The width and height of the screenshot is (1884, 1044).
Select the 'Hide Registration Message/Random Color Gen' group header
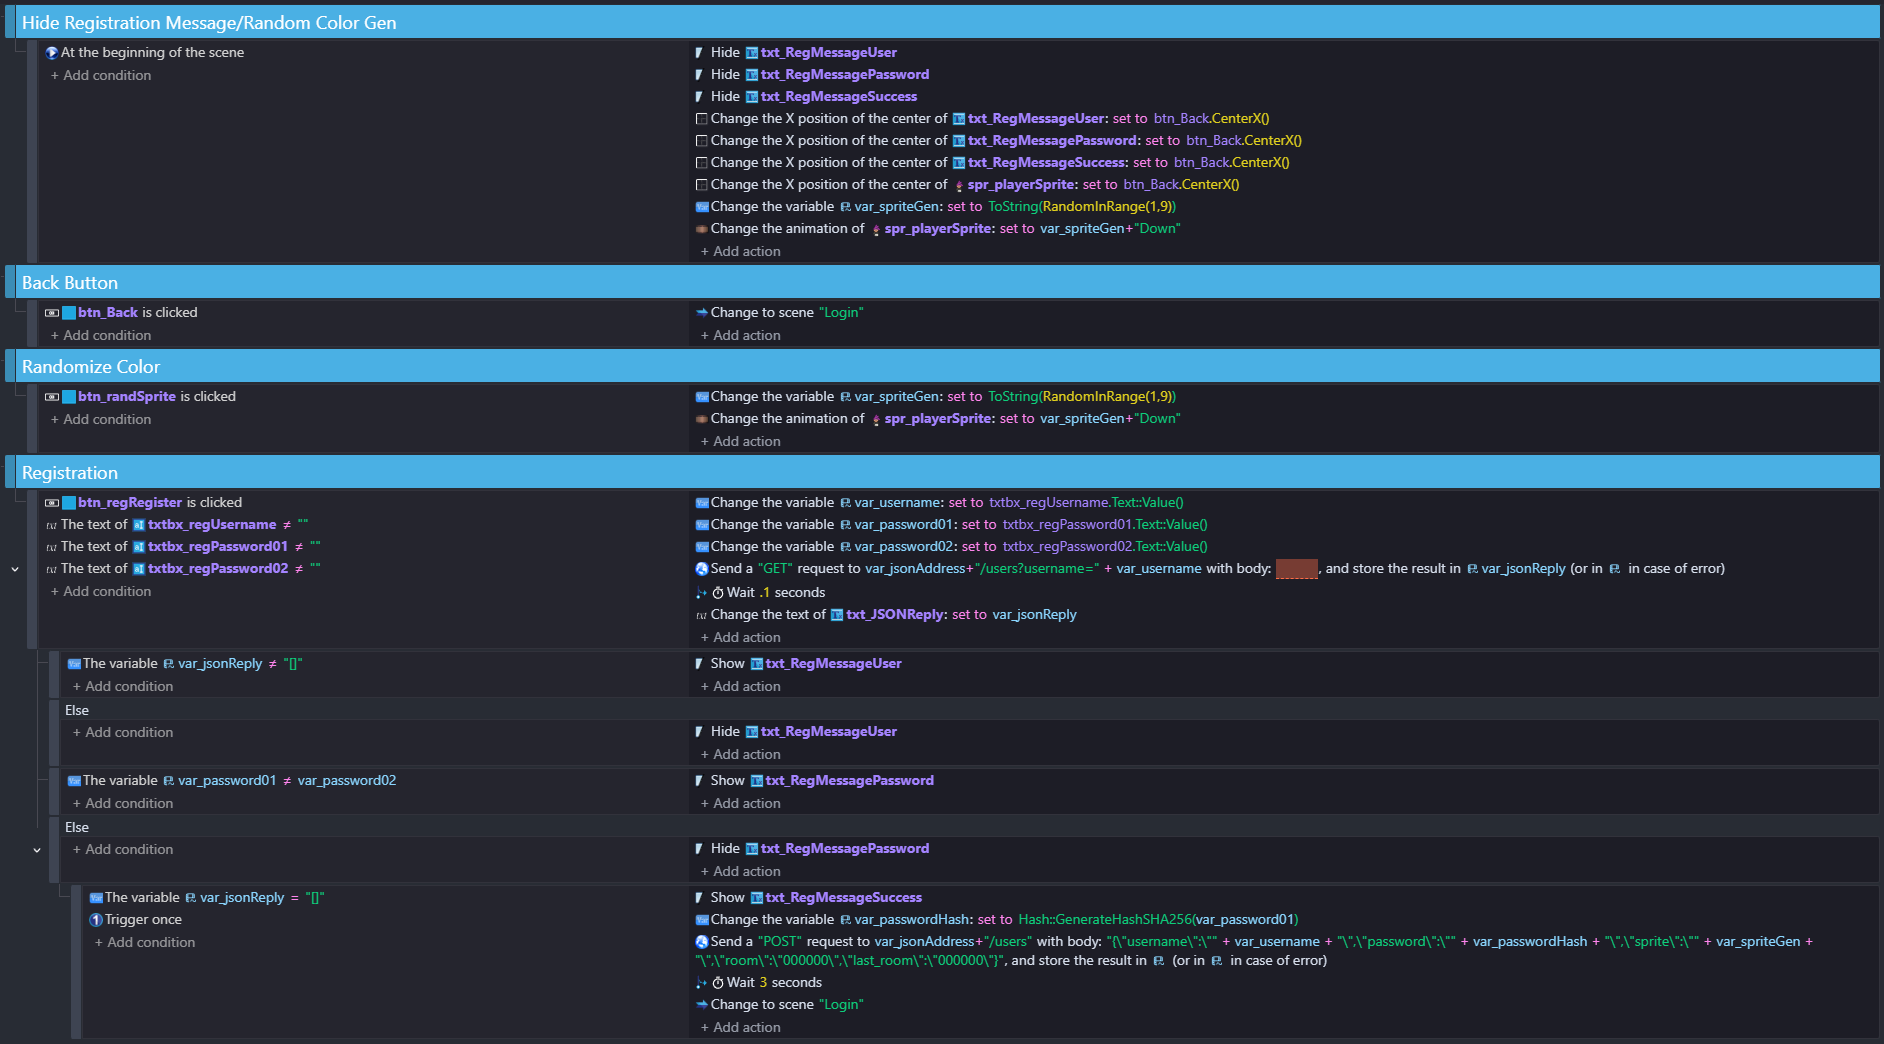tap(946, 23)
